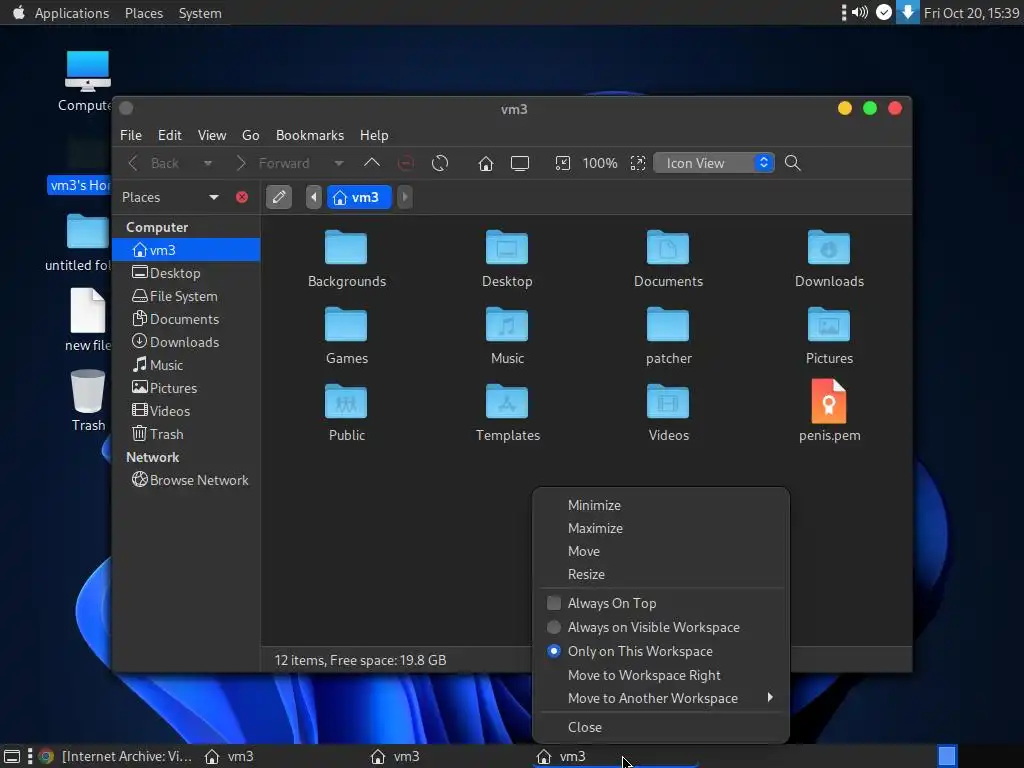Select the Templates folder icon
This screenshot has width=1024, height=768.
[507, 401]
